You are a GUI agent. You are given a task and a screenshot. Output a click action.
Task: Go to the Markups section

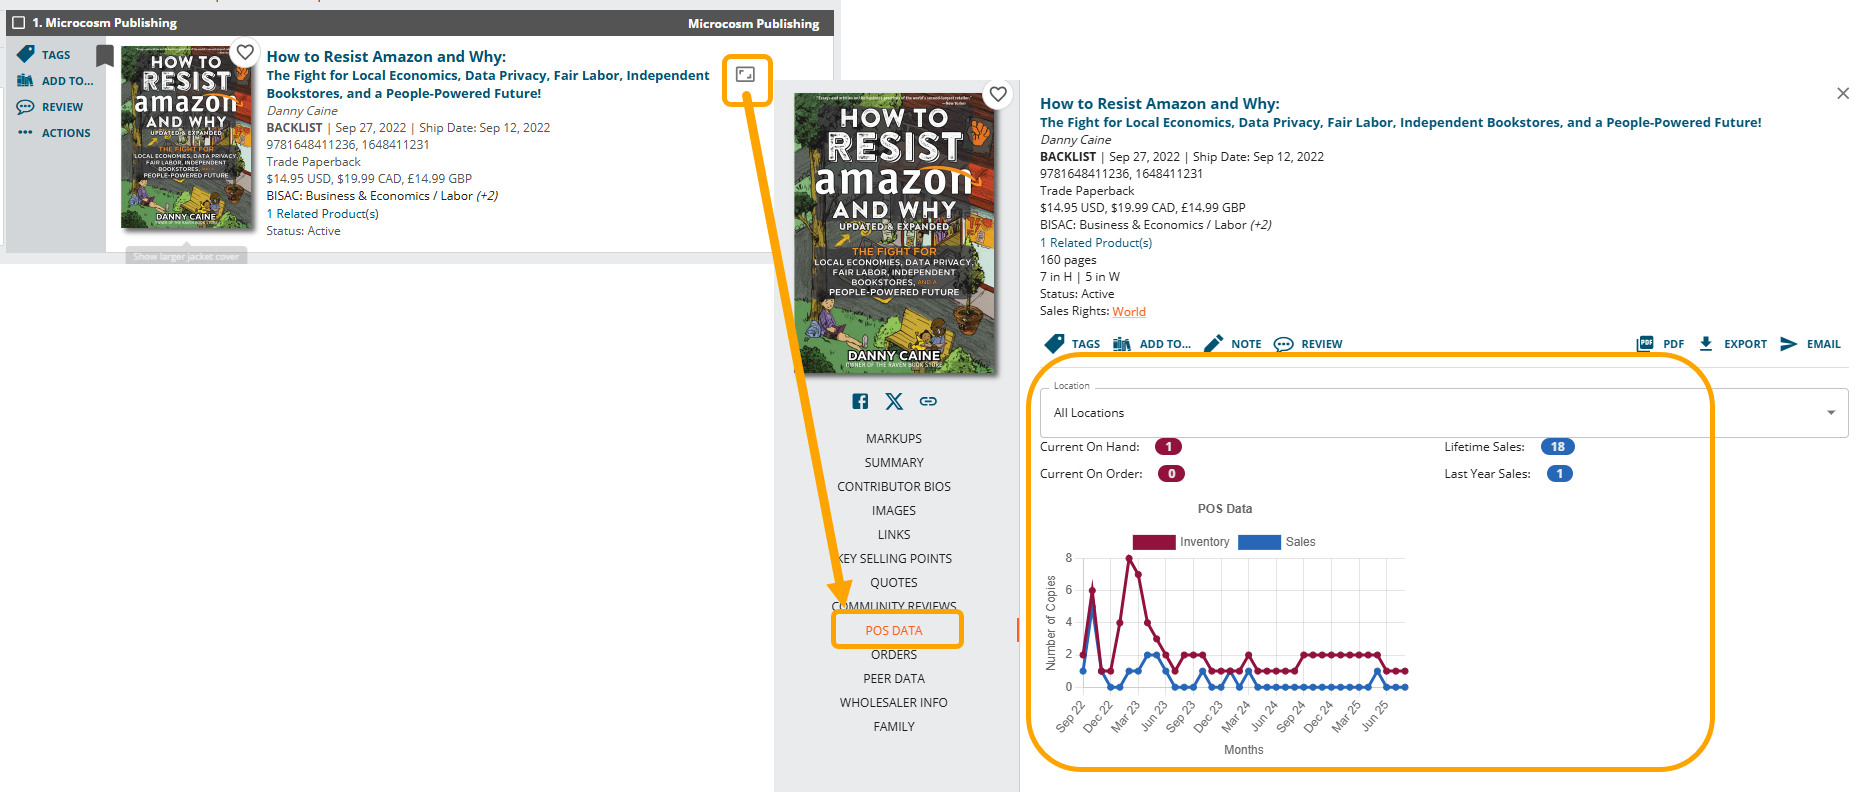[894, 439]
